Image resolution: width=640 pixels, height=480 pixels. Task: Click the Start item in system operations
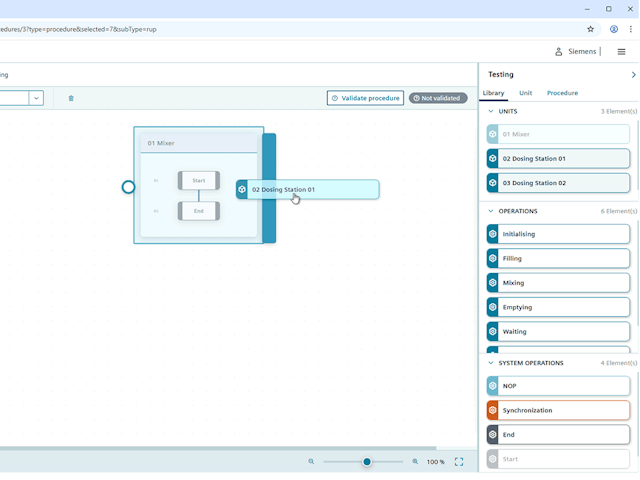[x=558, y=459]
